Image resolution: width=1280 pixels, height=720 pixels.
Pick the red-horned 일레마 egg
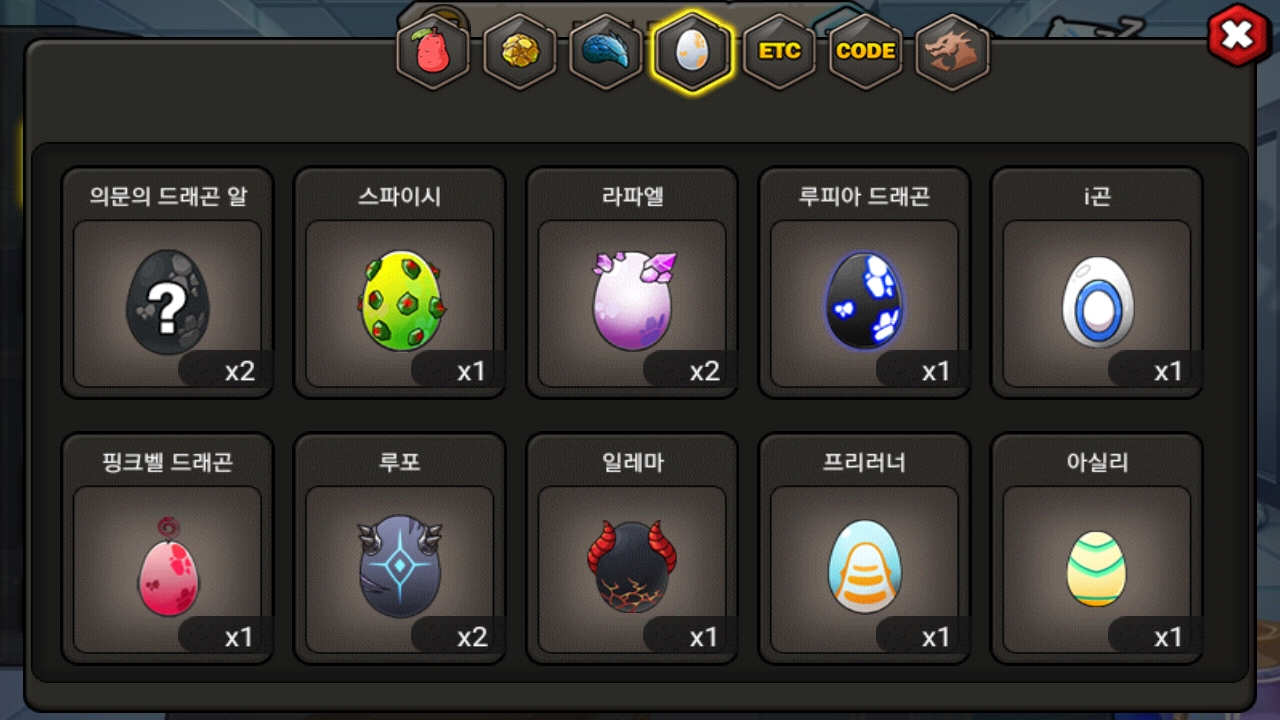point(632,548)
